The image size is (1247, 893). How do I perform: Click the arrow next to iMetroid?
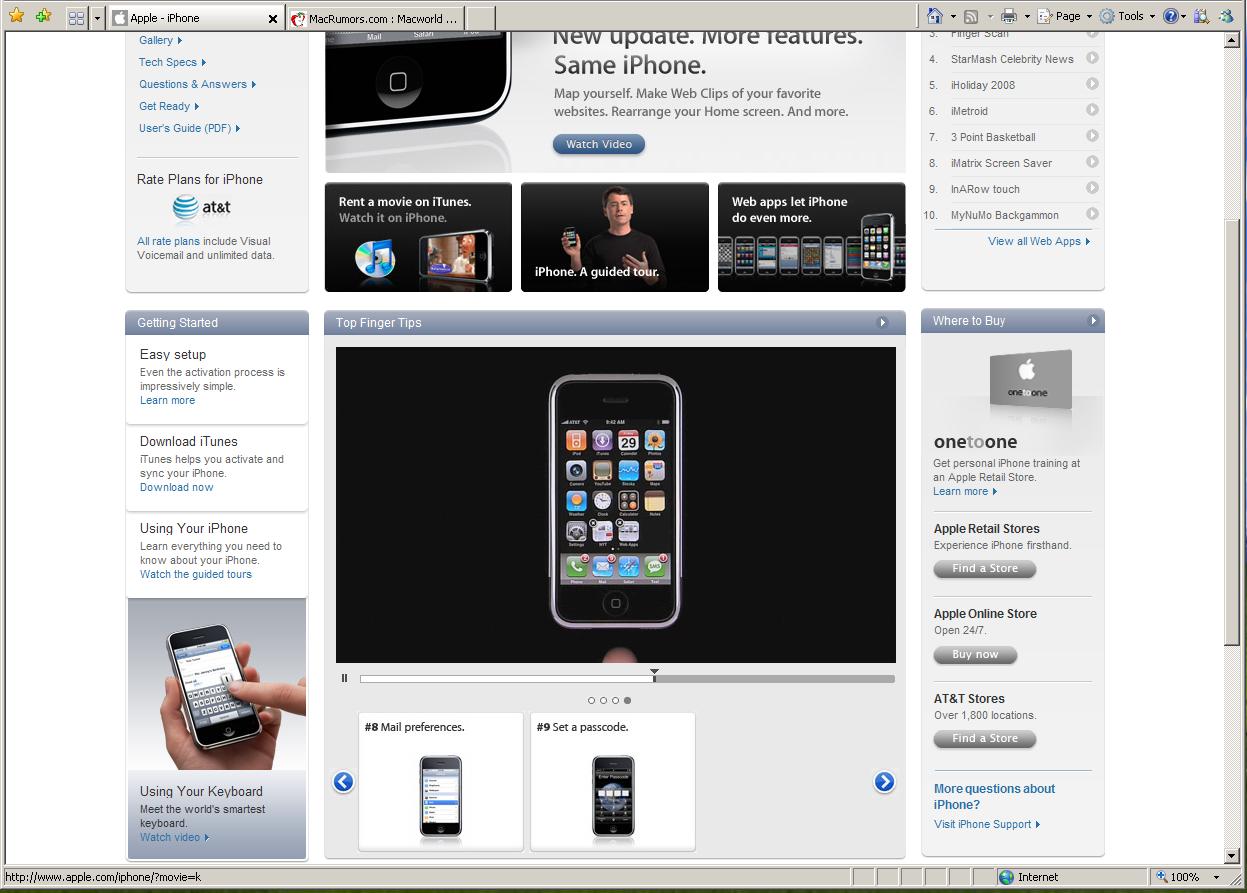coord(1092,110)
